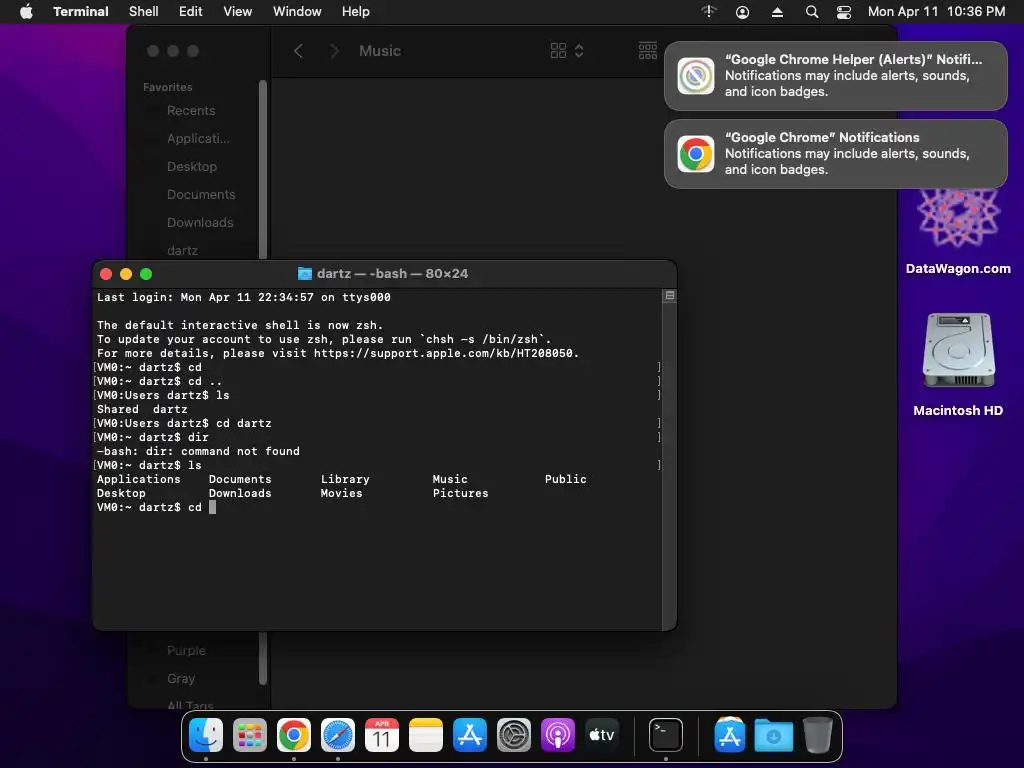
Task: Select Gray tag in Finder sidebar
Action: 181,679
